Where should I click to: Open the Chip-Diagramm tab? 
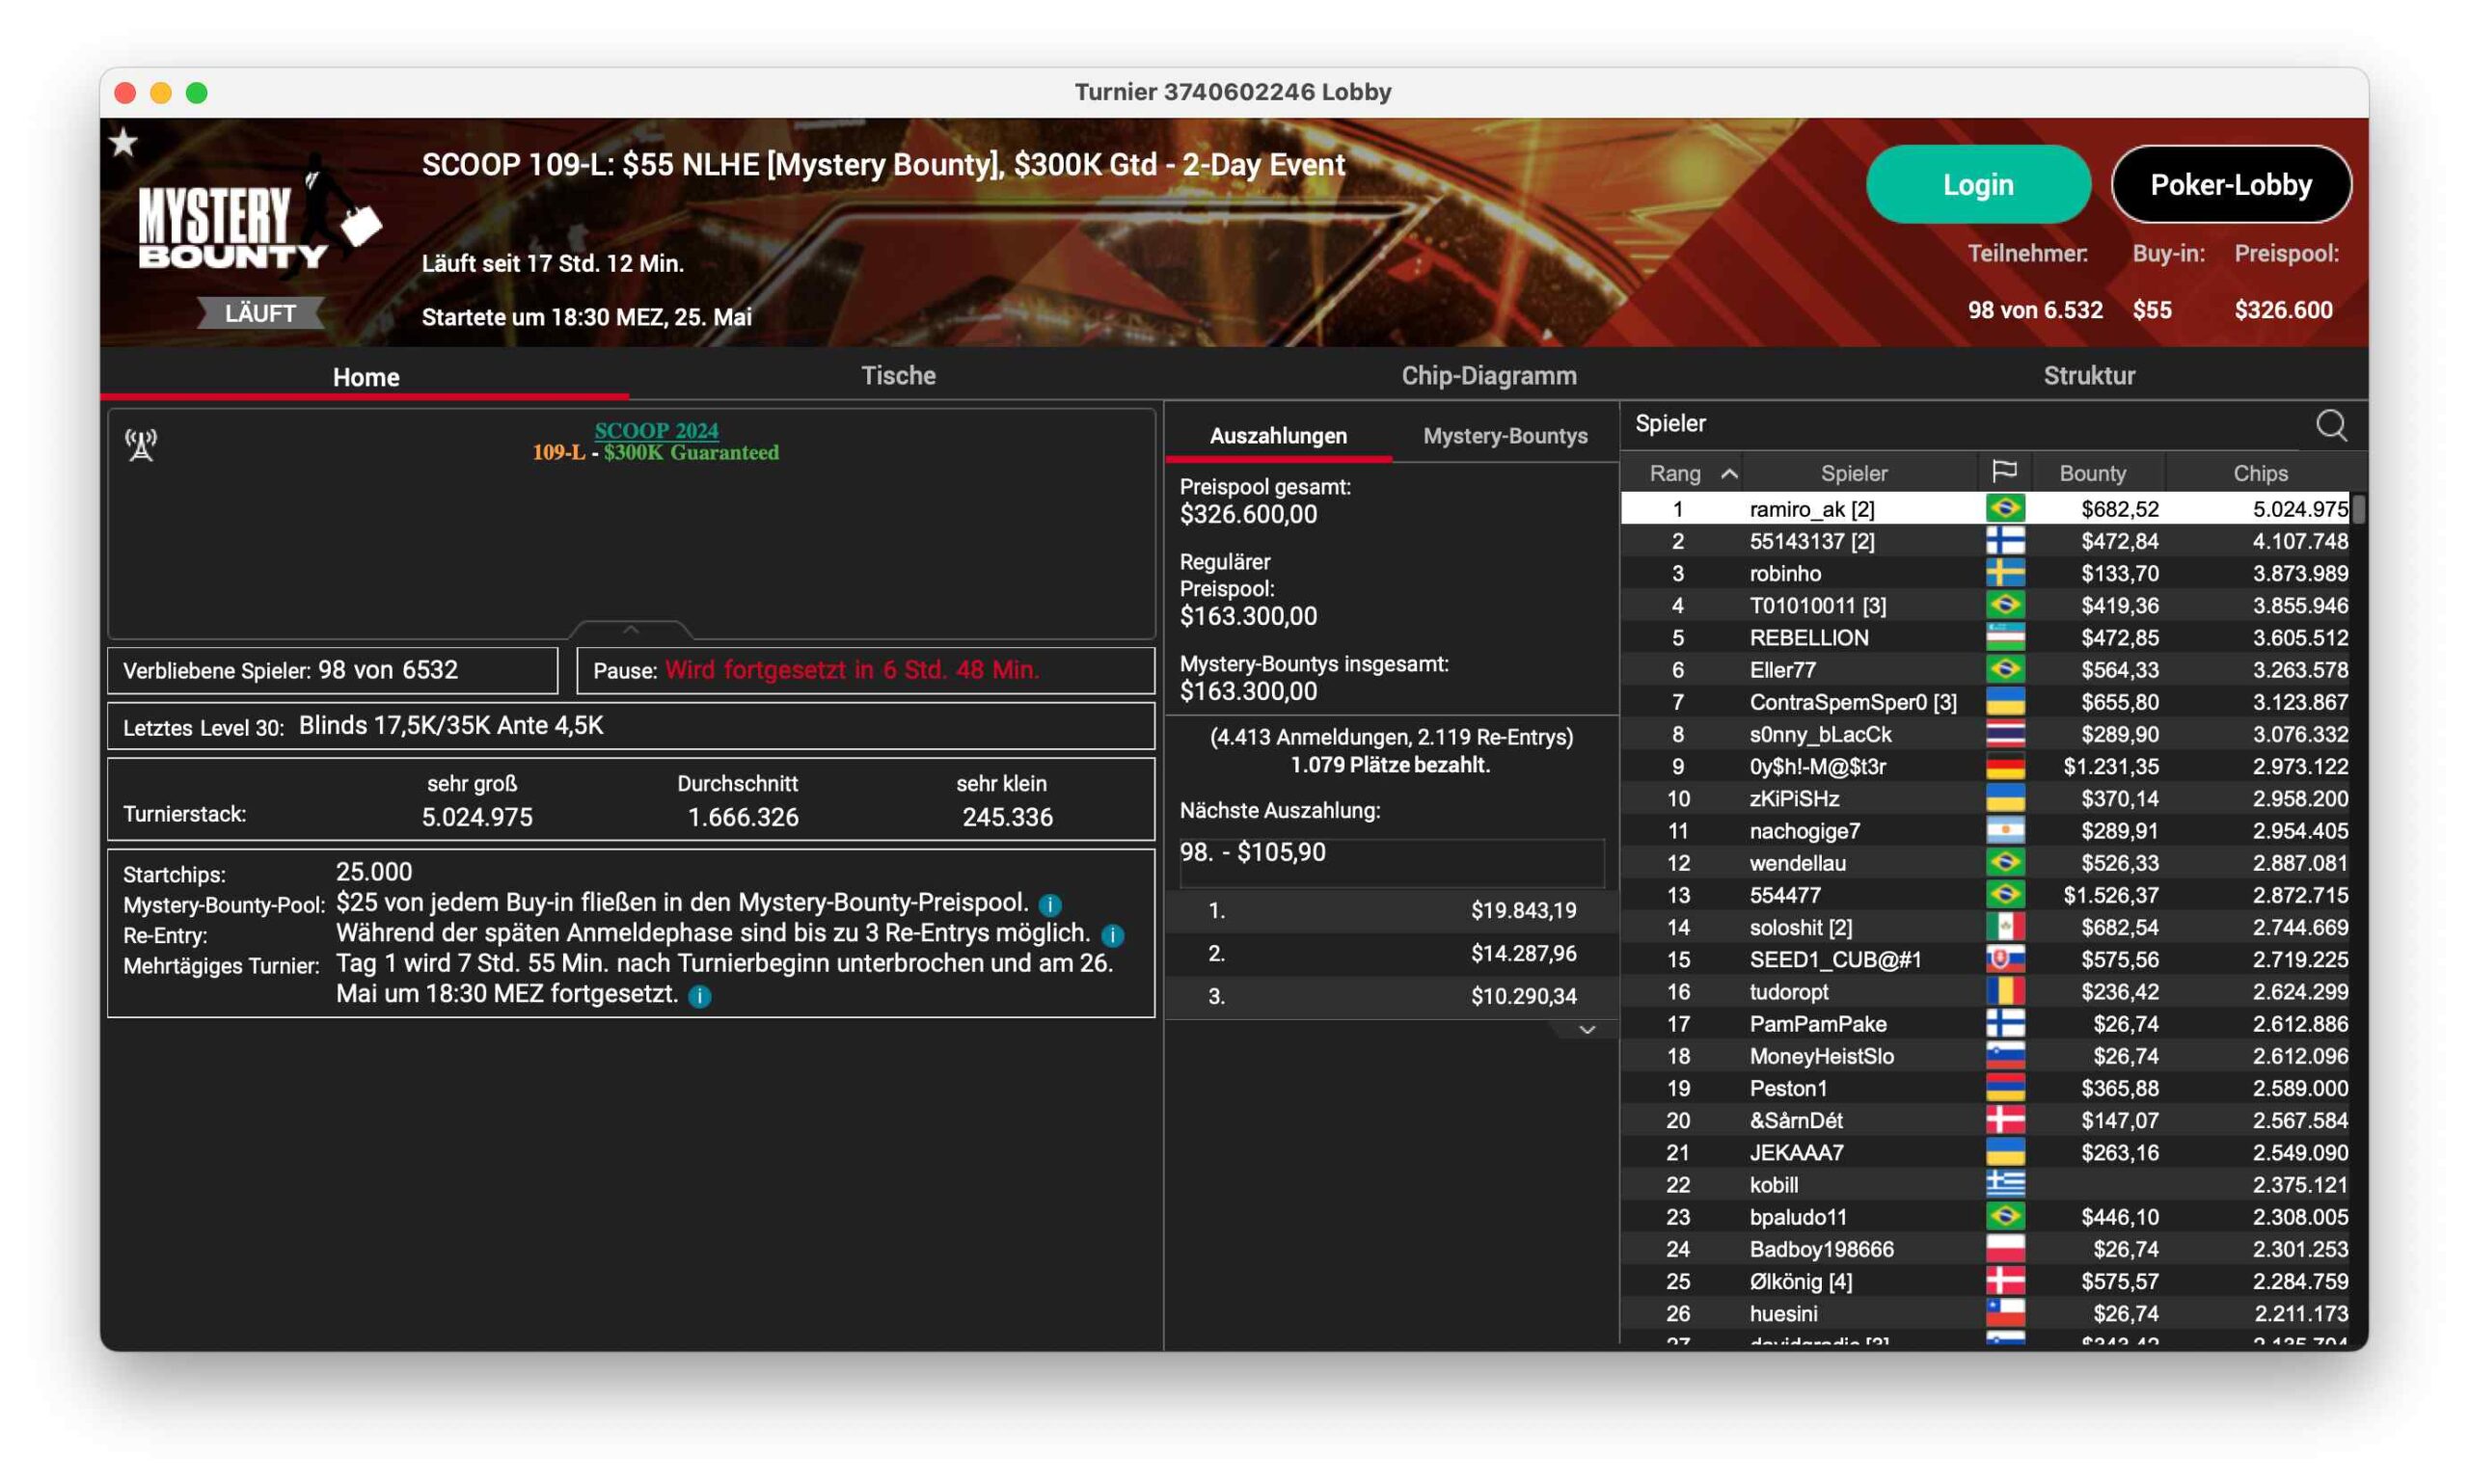click(1488, 376)
